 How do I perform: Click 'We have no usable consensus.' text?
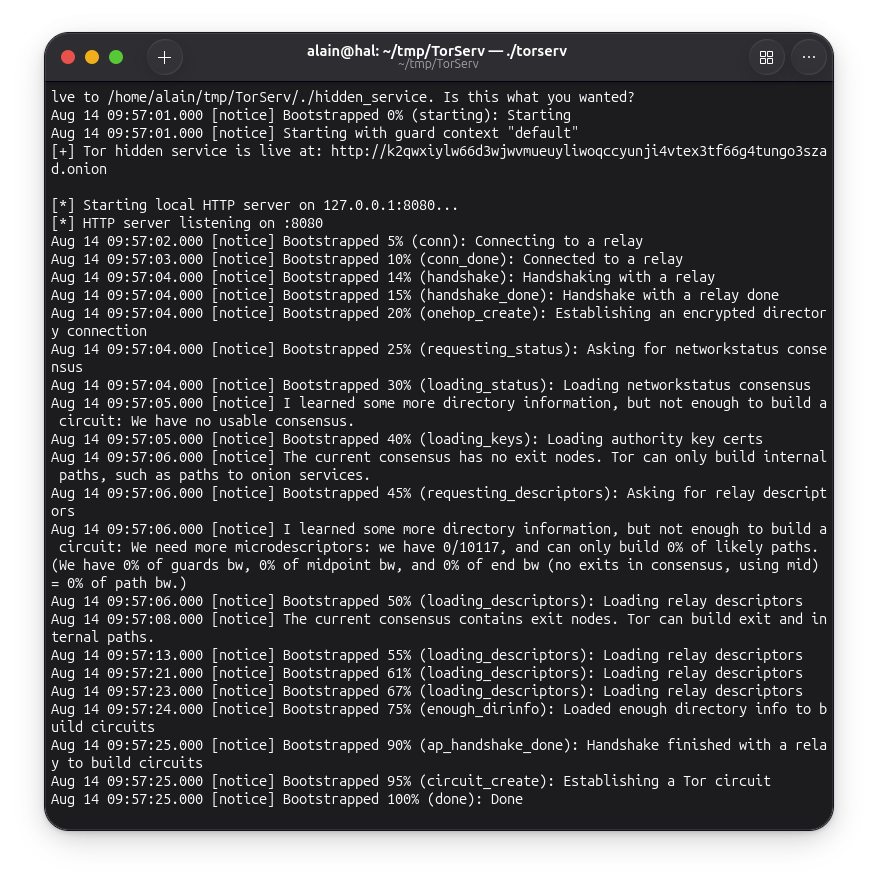point(242,421)
